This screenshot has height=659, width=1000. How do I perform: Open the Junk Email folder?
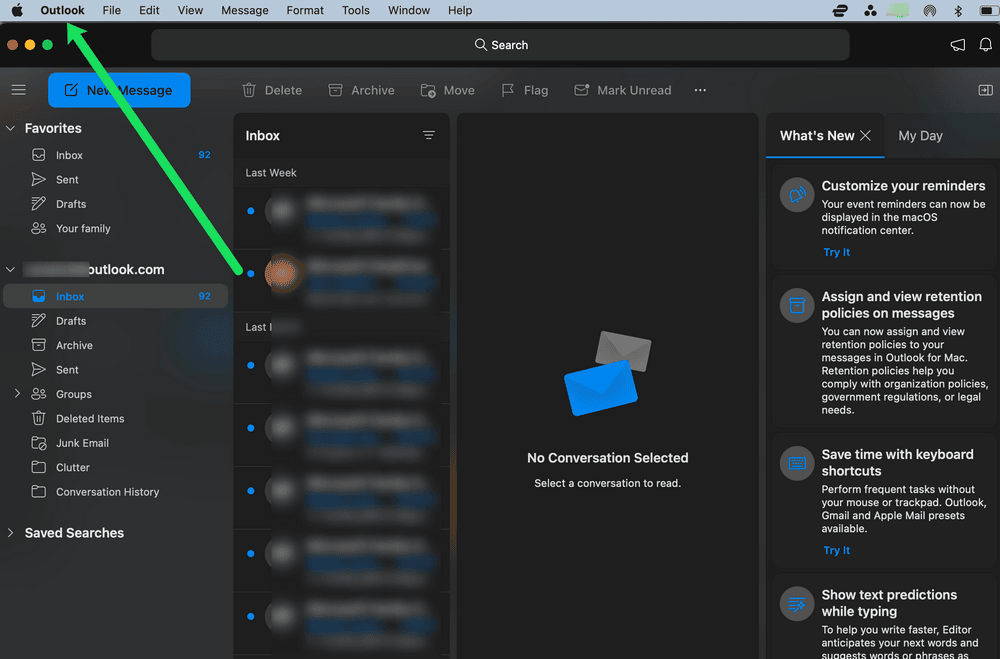click(82, 443)
